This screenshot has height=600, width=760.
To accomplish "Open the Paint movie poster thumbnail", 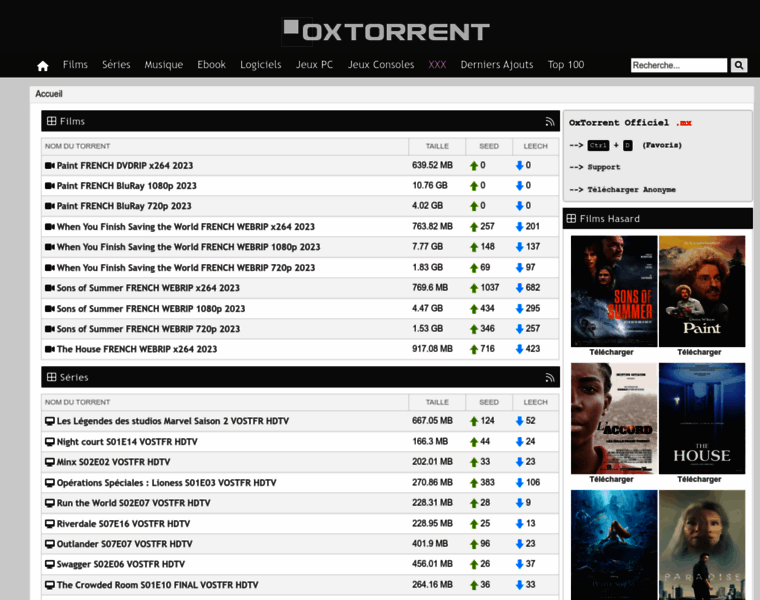I will point(702,291).
